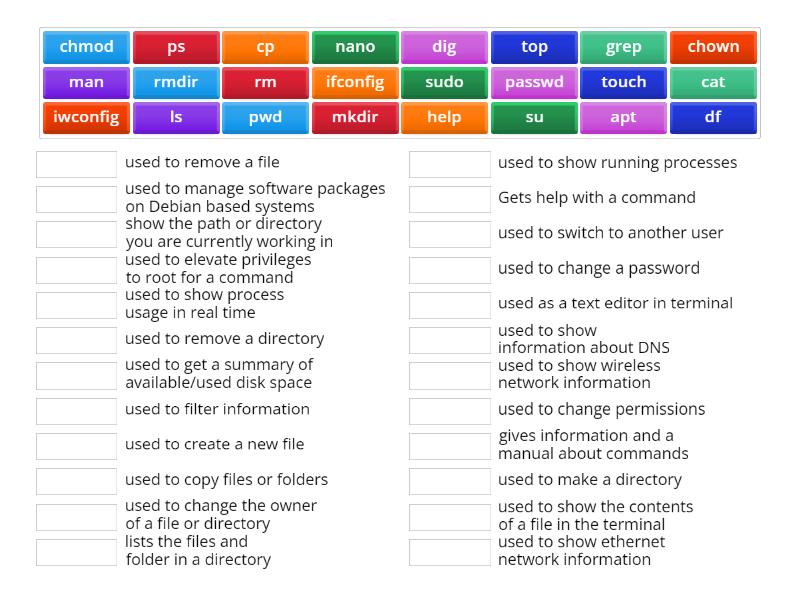
Task: Choose the df tile
Action: tap(713, 117)
